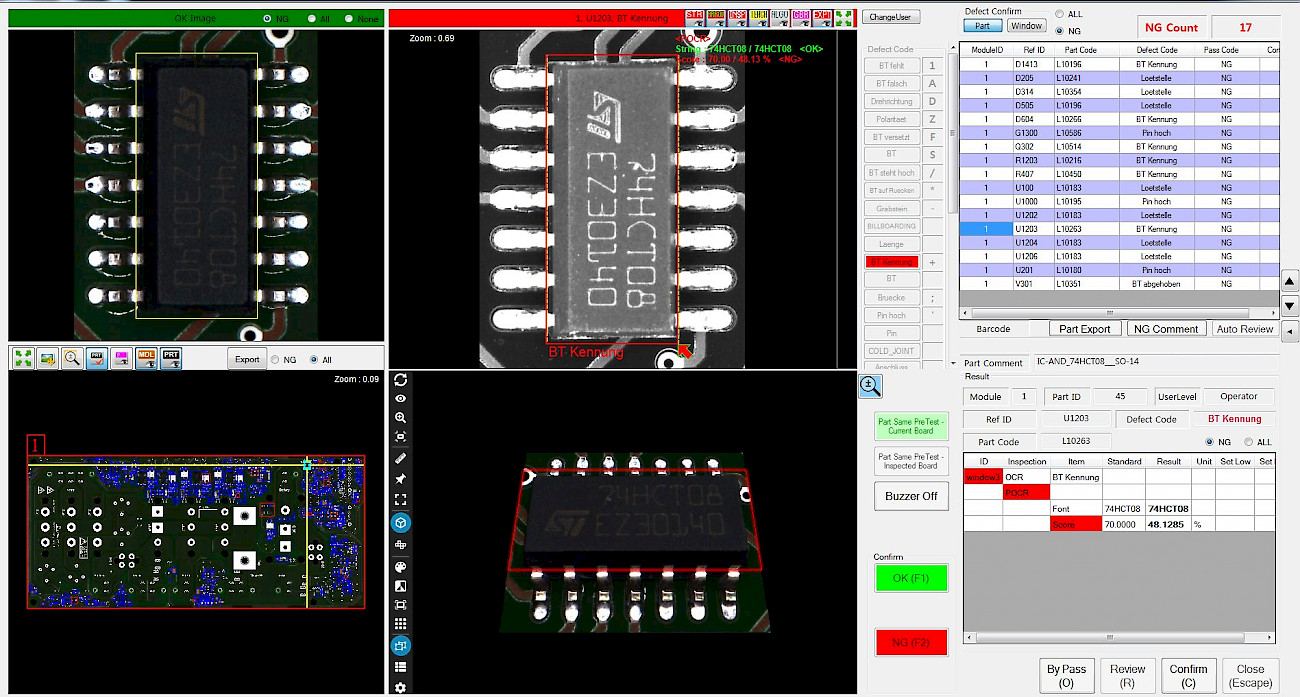This screenshot has height=697, width=1300.
Task: Select the 3D cube view icon
Action: click(x=401, y=522)
